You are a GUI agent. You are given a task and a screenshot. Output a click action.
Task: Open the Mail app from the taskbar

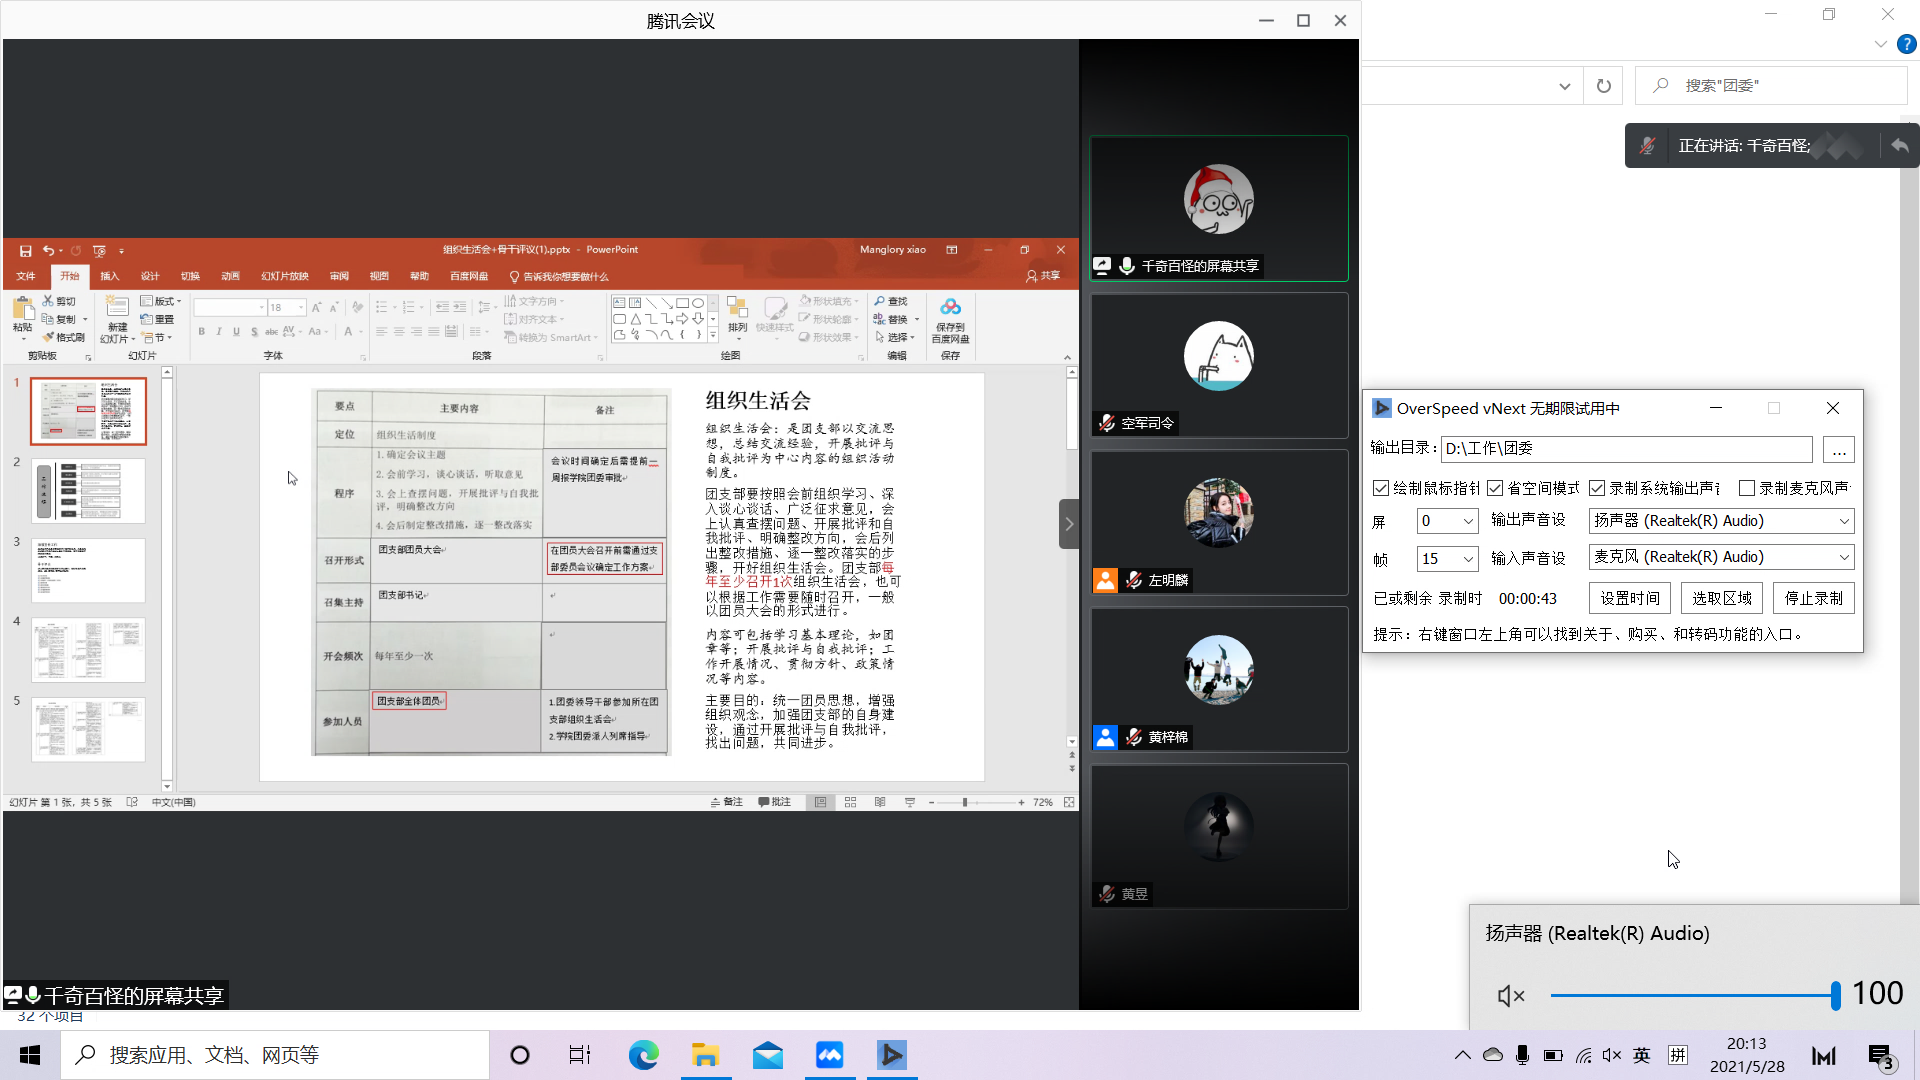767,1055
